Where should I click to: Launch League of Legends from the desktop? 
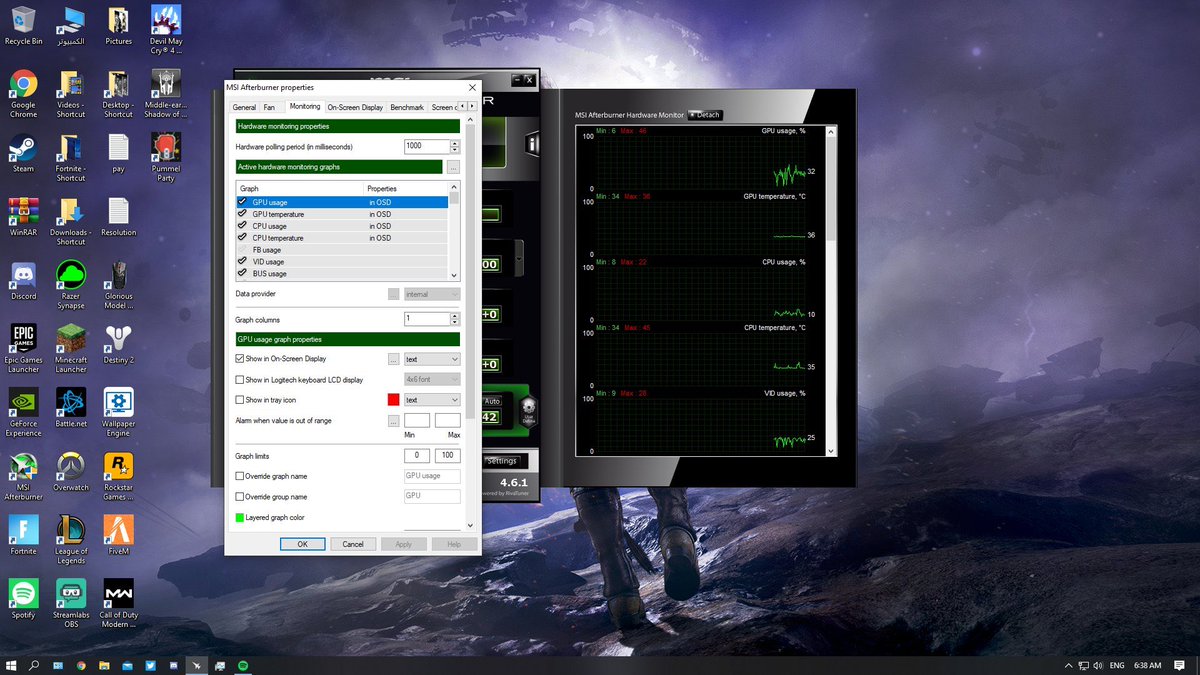(71, 540)
